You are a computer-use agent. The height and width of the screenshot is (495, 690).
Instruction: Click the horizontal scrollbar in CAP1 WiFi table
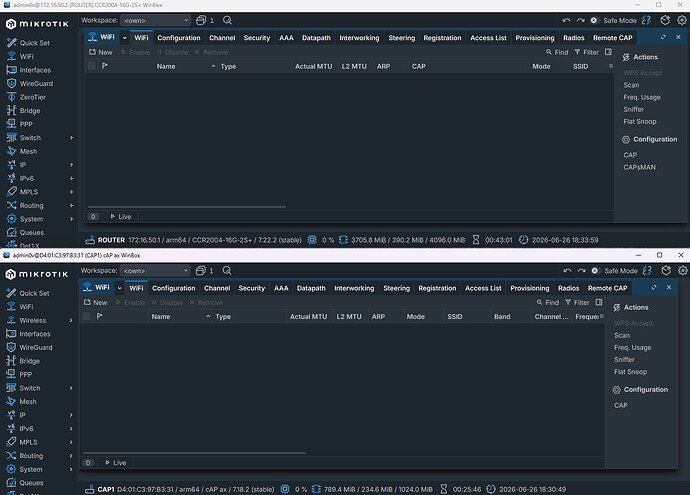(x=194, y=452)
